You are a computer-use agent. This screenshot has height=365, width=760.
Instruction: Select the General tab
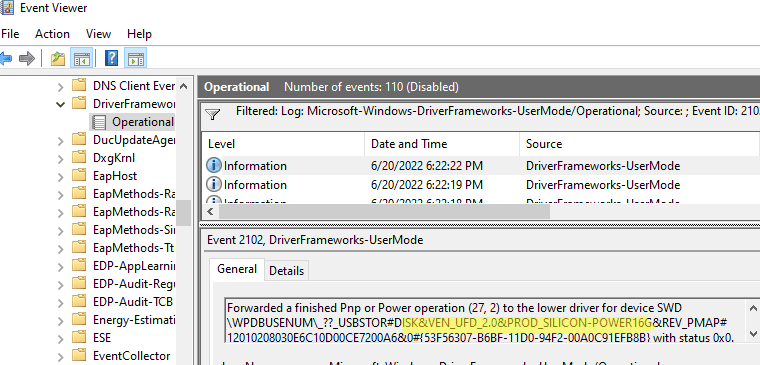click(237, 269)
